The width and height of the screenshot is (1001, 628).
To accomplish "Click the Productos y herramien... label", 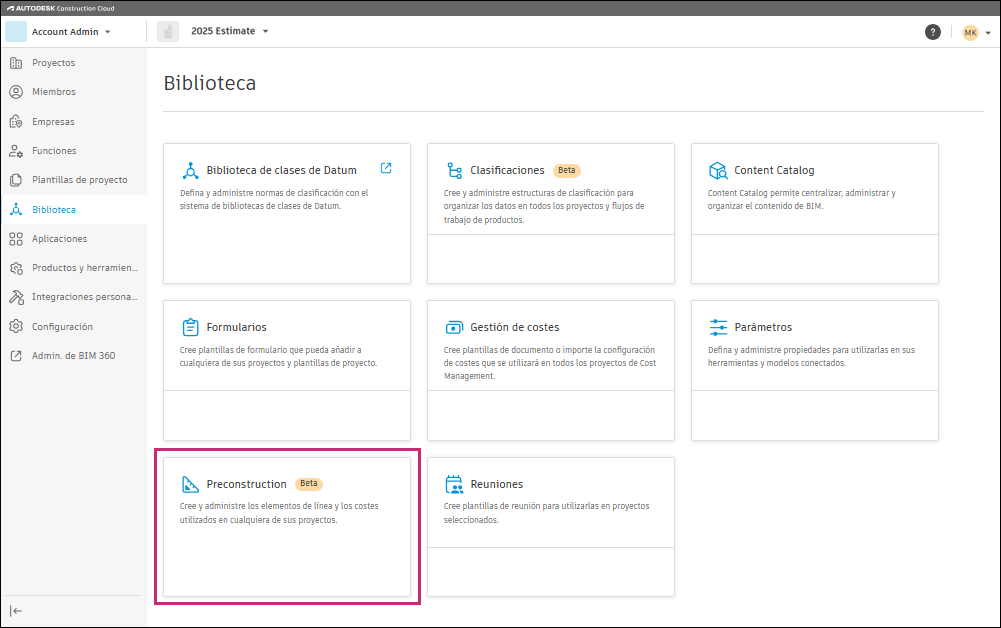I will pos(85,268).
